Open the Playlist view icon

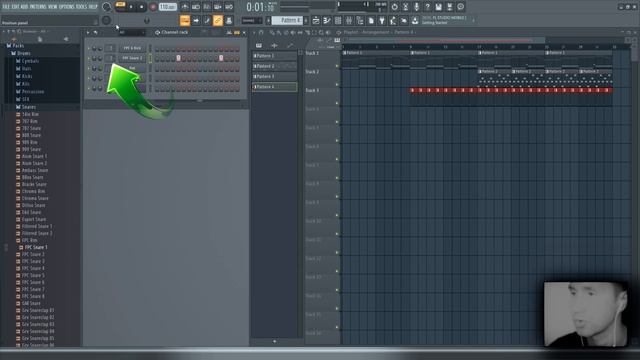pyautogui.click(x=316, y=20)
